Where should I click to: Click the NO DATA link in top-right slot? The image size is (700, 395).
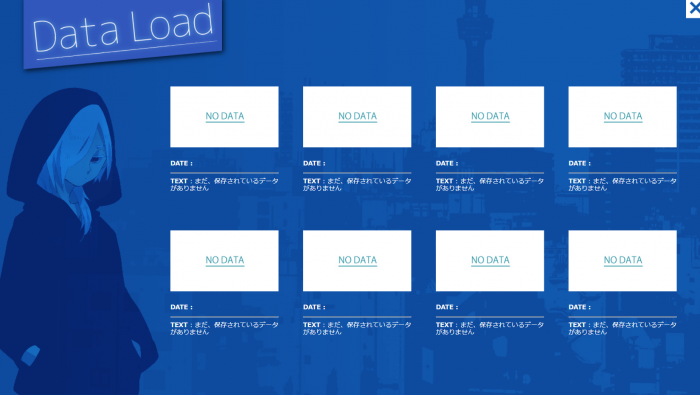623,116
